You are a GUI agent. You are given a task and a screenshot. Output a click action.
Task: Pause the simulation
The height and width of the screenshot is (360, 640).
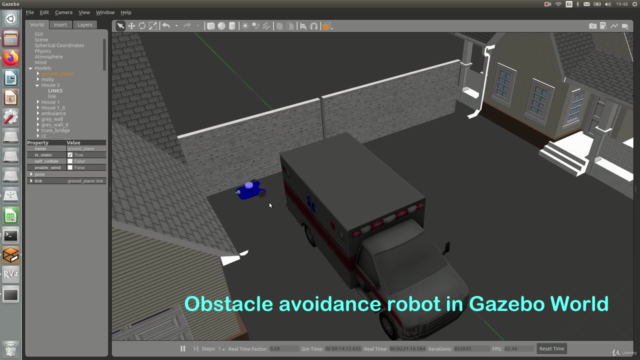pos(183,349)
